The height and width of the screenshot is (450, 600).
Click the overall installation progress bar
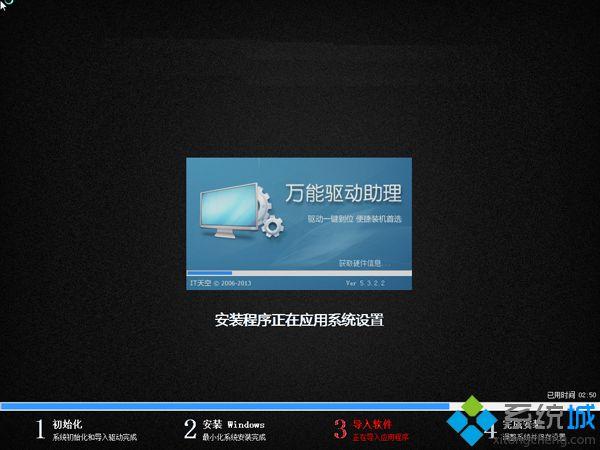(x=300, y=406)
